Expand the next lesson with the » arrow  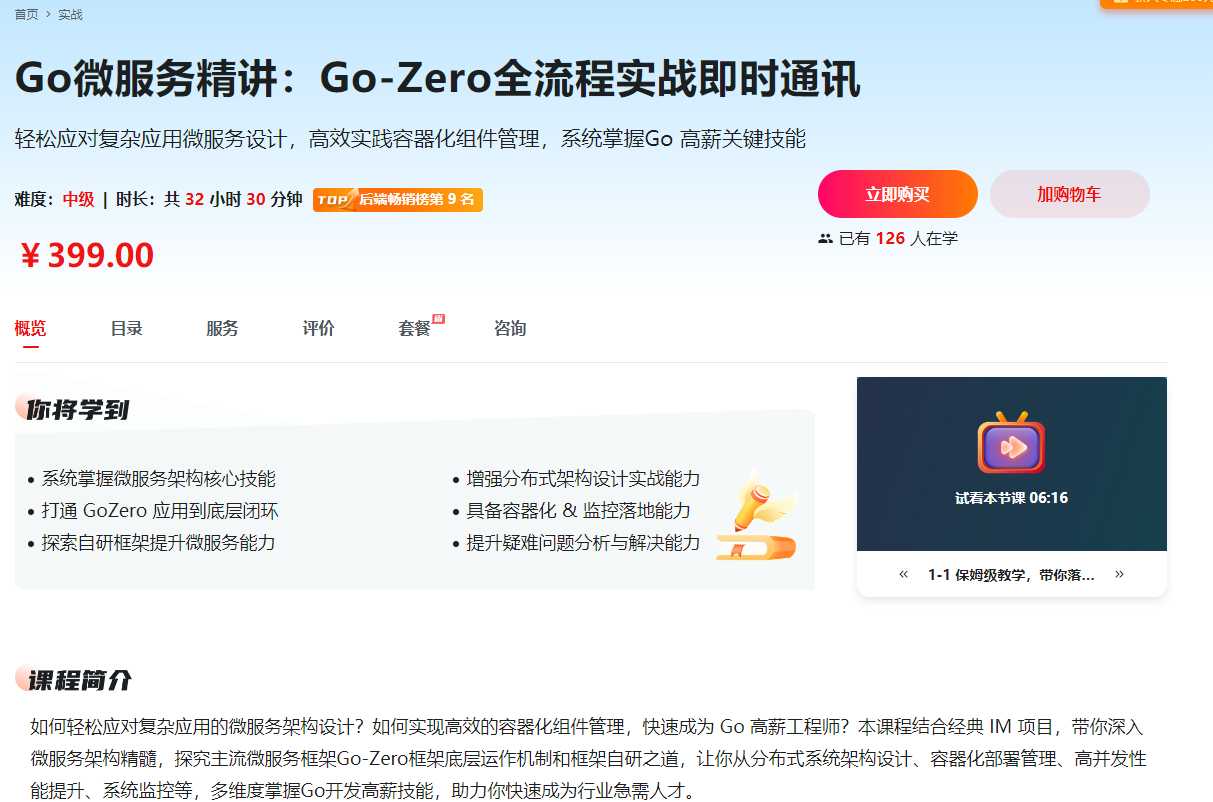pyautogui.click(x=1119, y=574)
